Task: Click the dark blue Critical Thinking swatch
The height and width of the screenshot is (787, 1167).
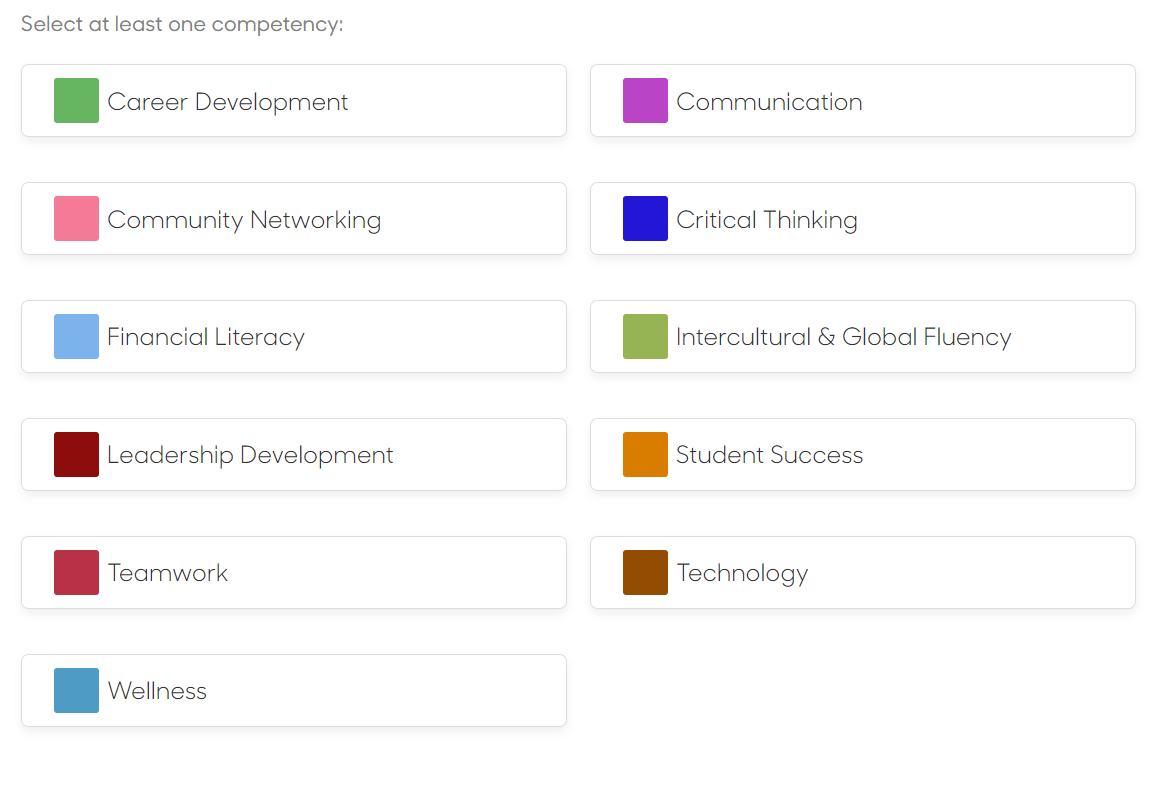Action: coord(645,219)
